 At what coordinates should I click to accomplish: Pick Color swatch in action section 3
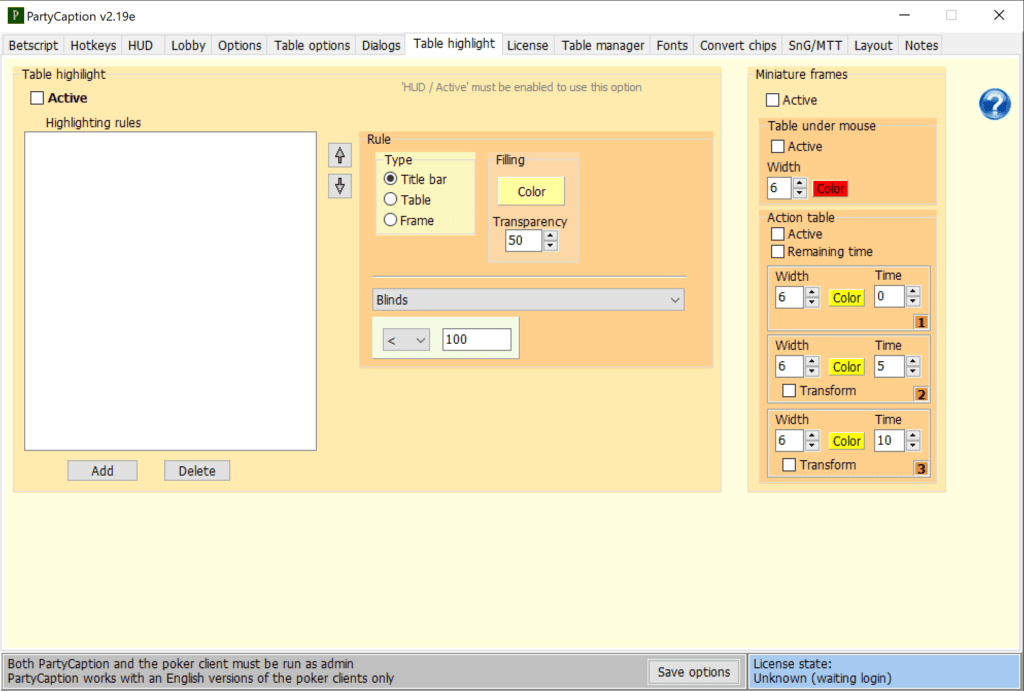point(846,442)
